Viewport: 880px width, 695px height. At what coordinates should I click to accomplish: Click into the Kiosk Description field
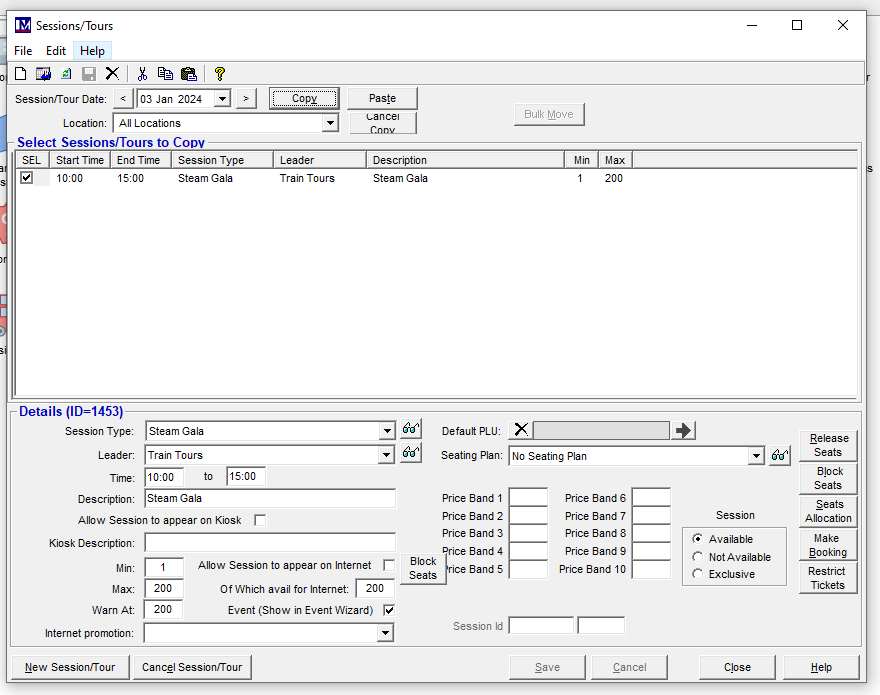click(x=269, y=543)
